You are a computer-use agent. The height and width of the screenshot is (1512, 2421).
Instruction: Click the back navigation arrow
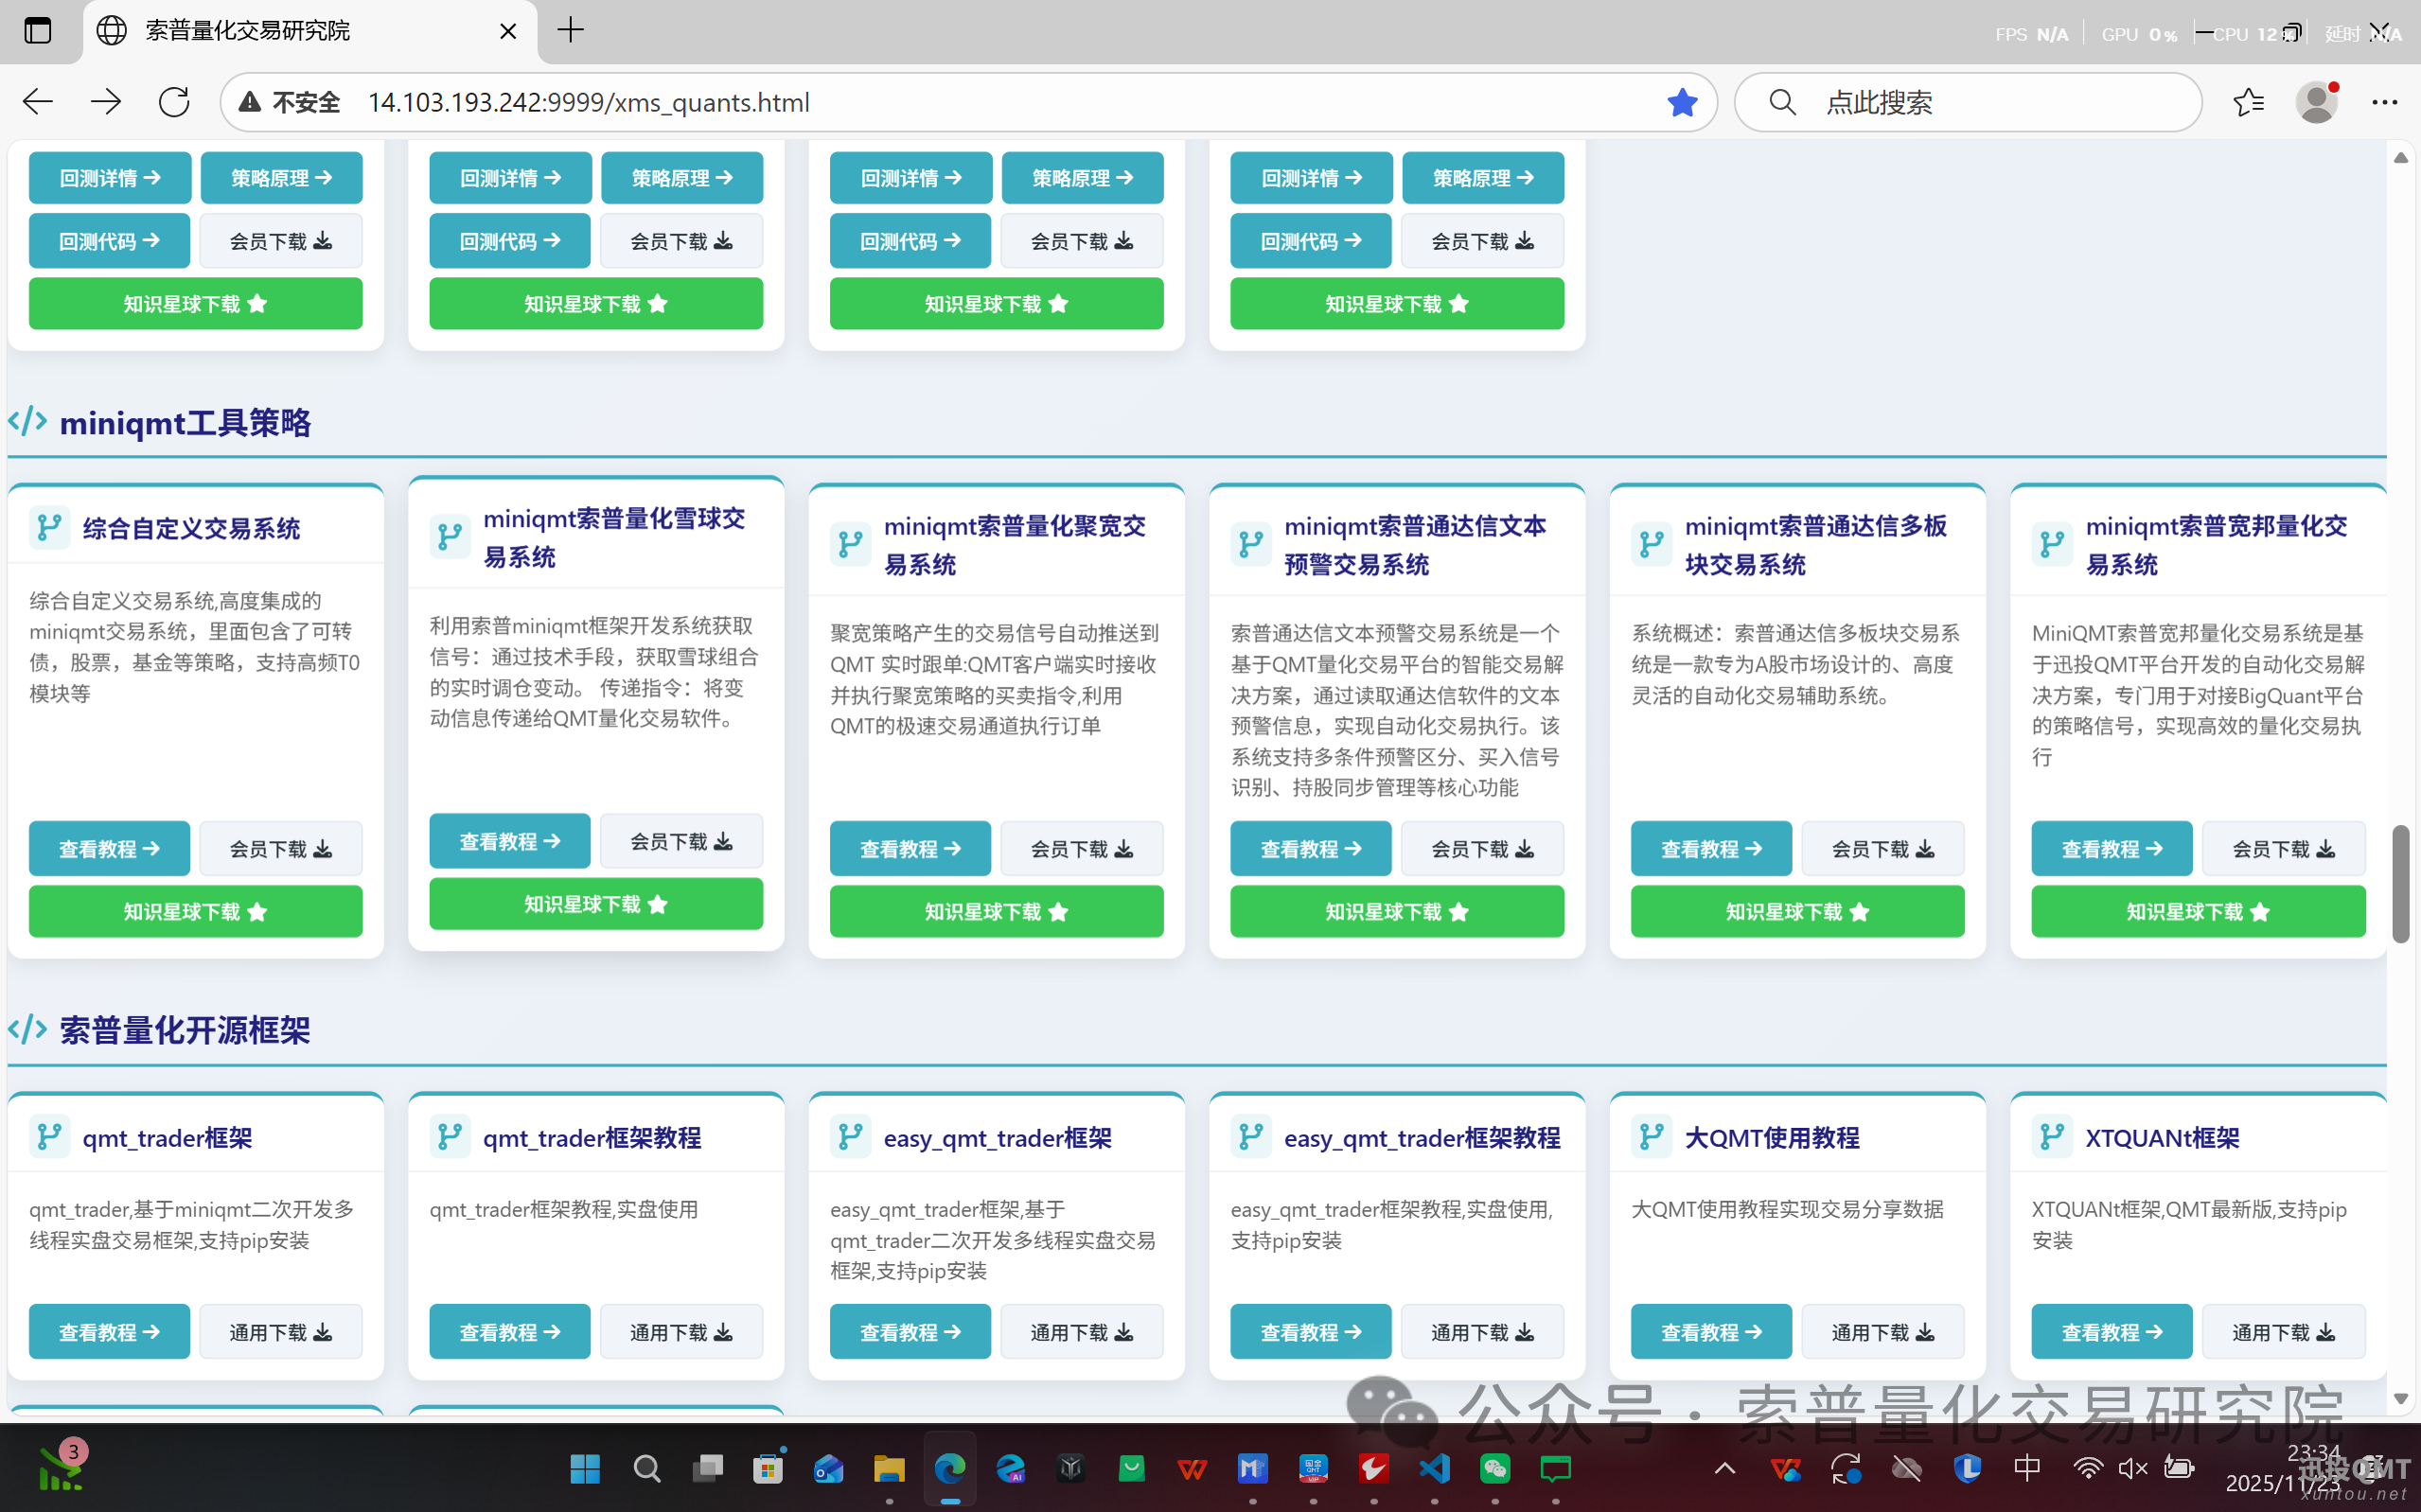(x=36, y=101)
